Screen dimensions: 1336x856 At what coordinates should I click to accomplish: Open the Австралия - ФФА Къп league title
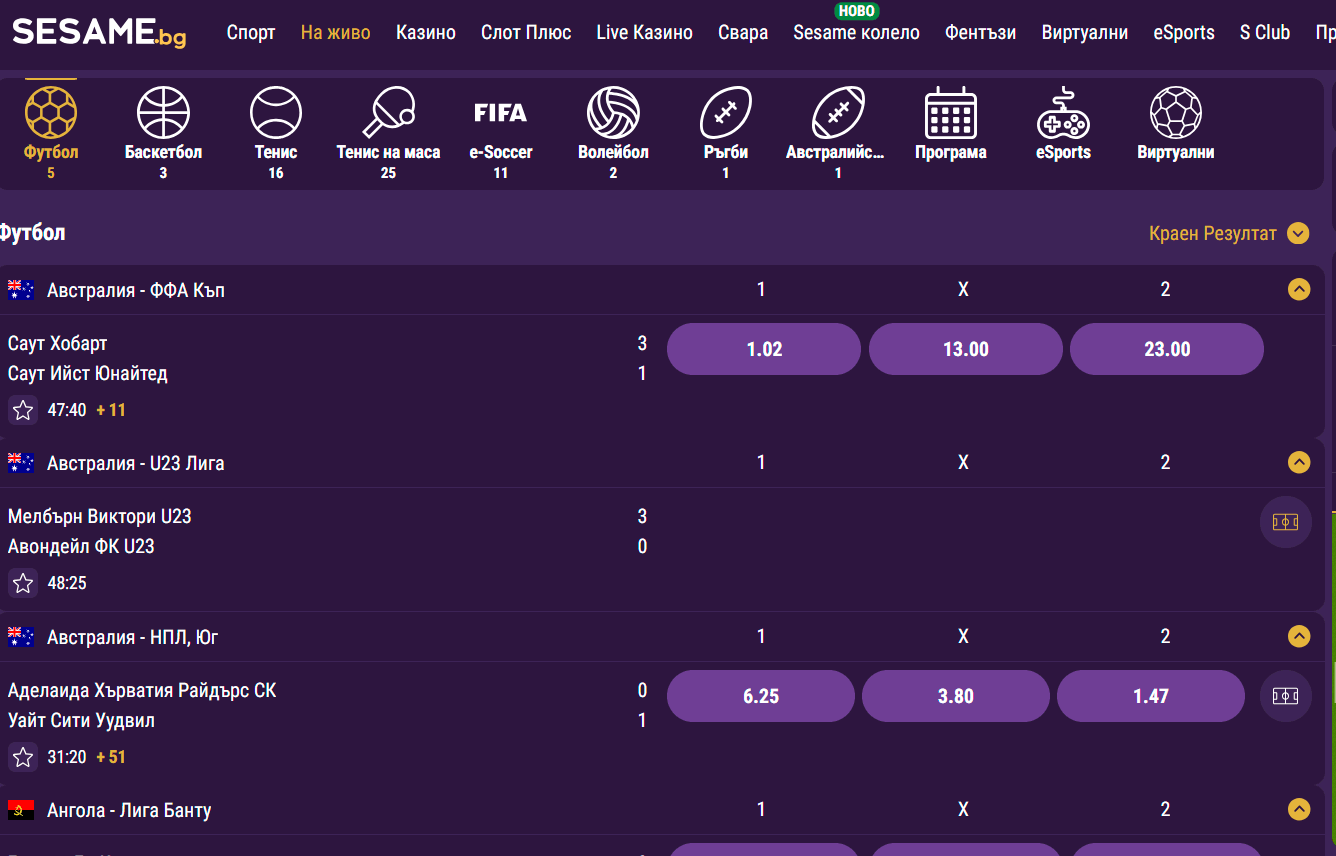coord(136,290)
